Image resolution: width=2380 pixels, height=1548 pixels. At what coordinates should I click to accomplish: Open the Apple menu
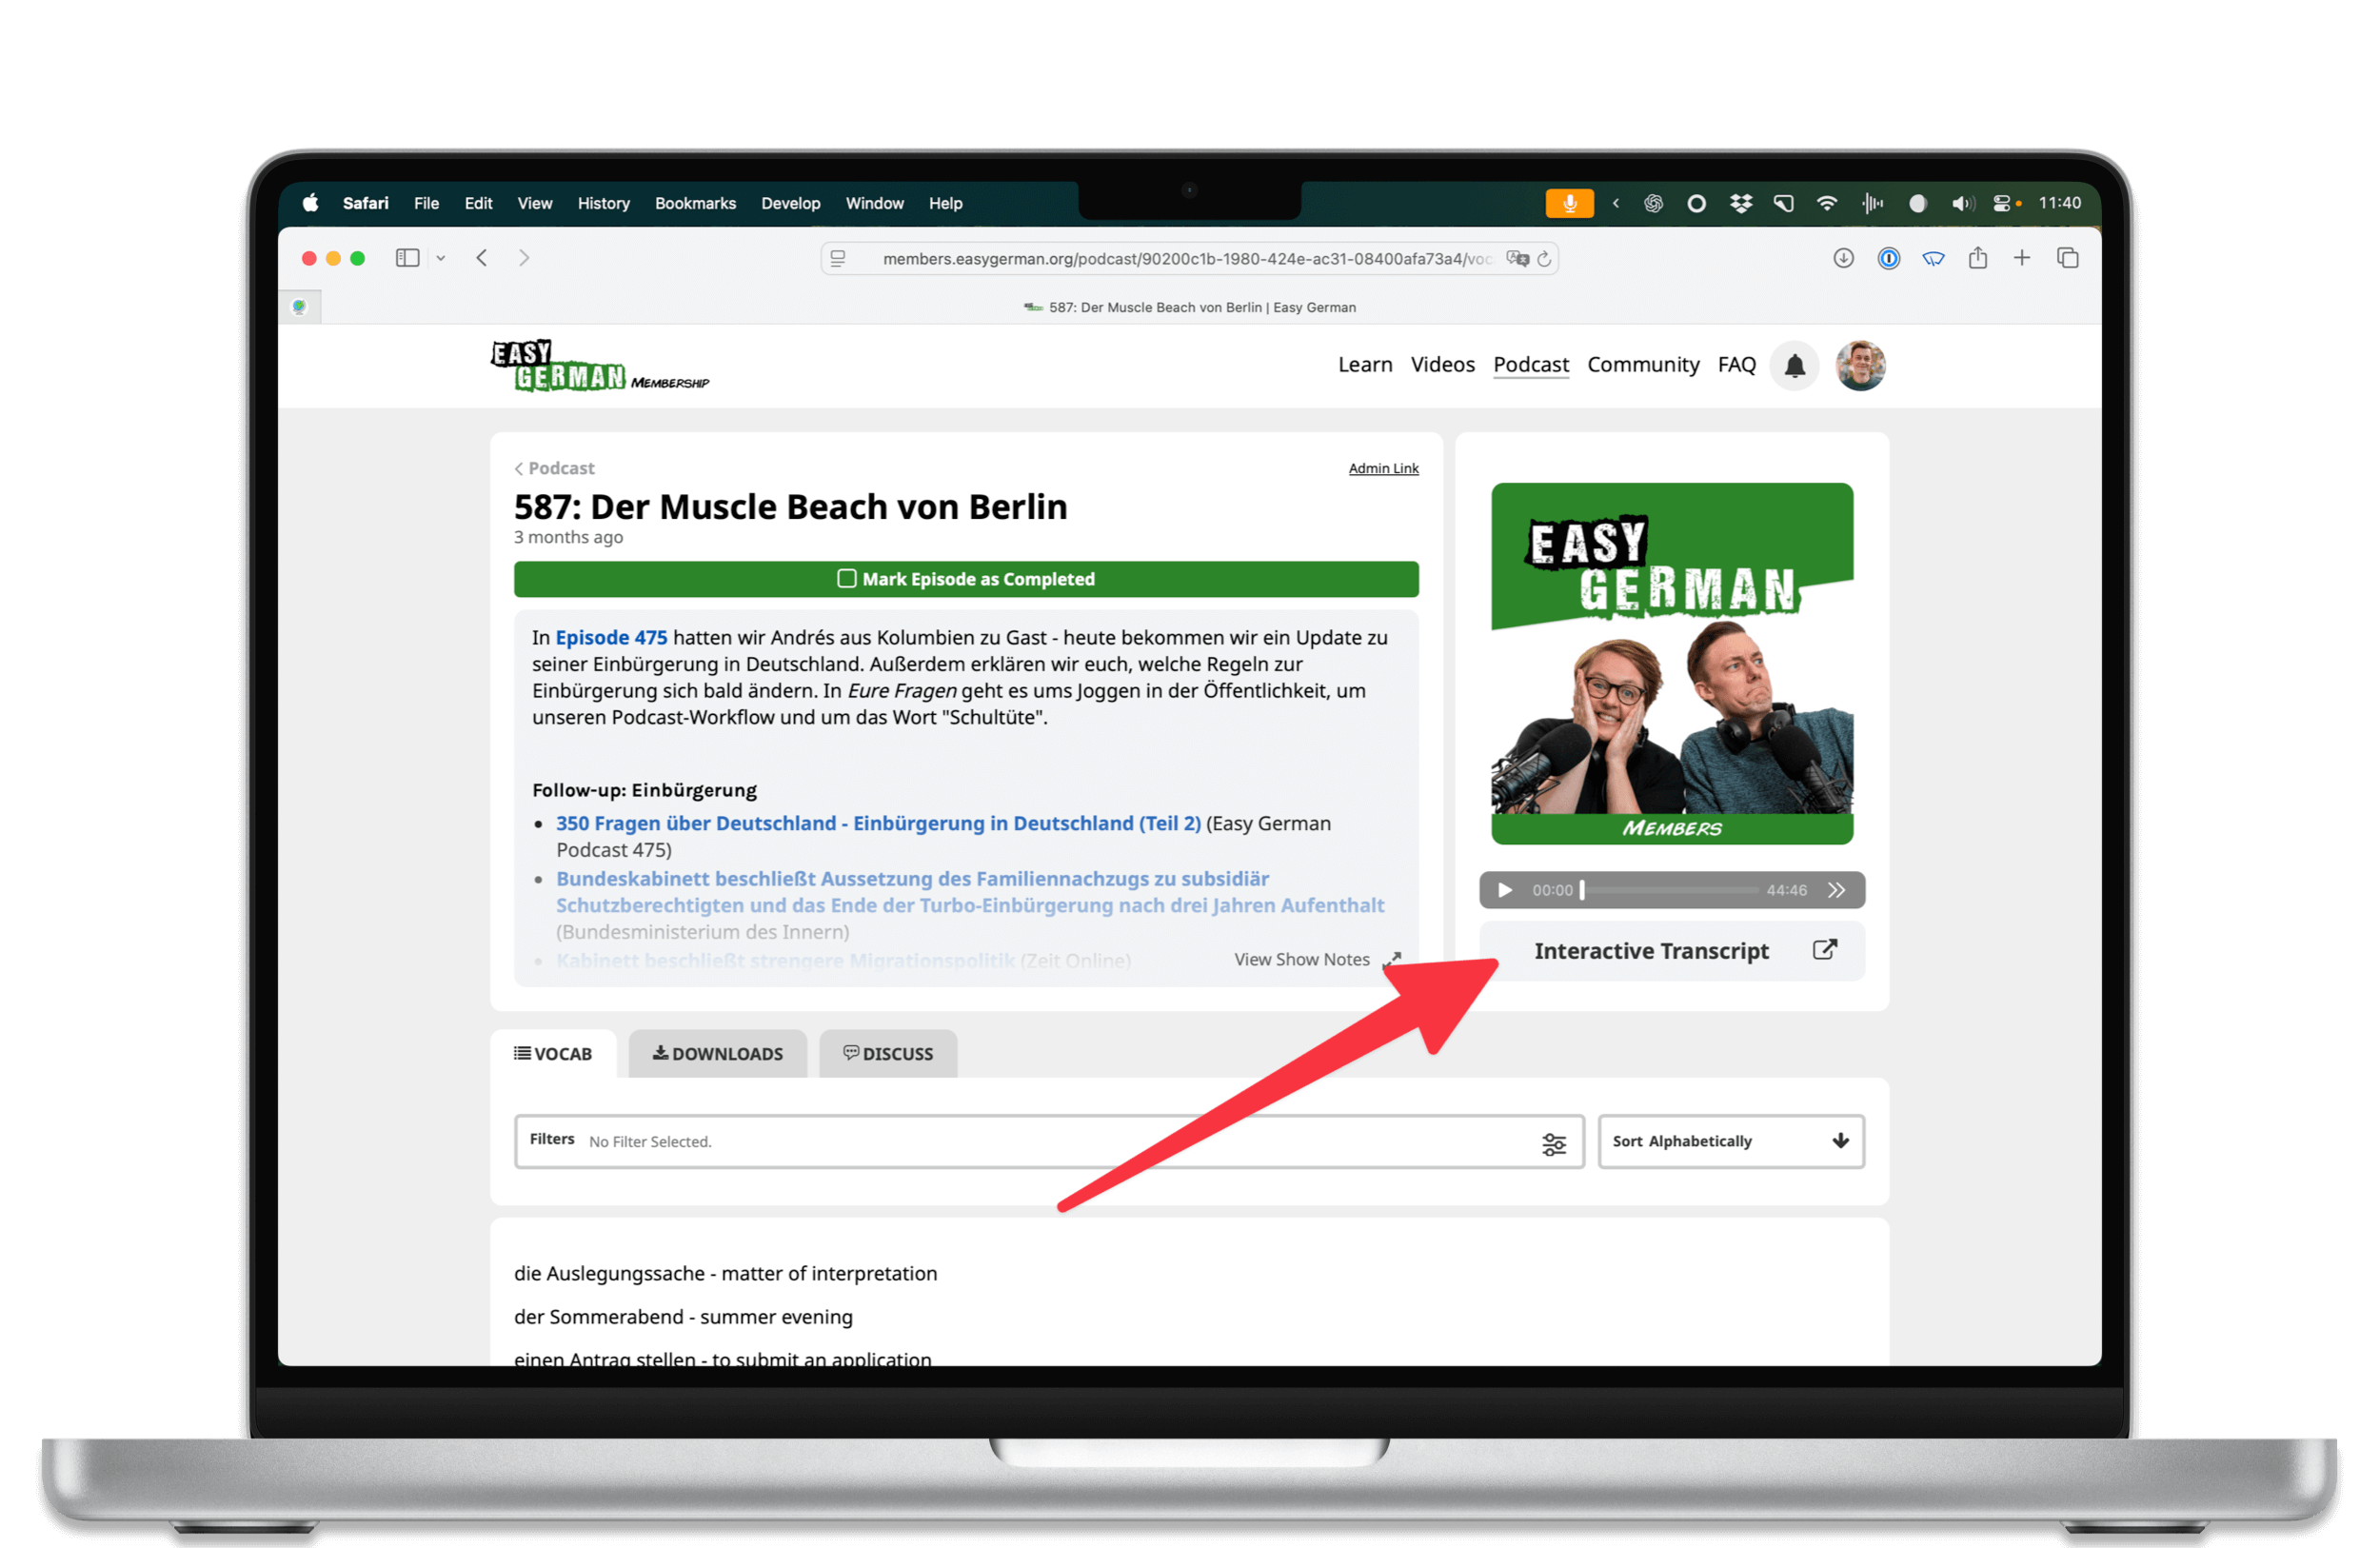pyautogui.click(x=310, y=203)
